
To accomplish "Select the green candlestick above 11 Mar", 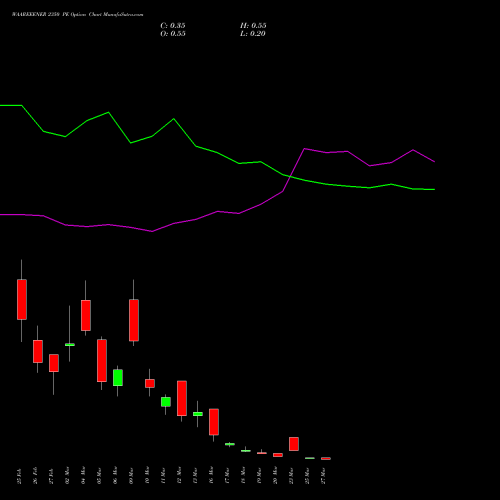I will pyautogui.click(x=166, y=402).
